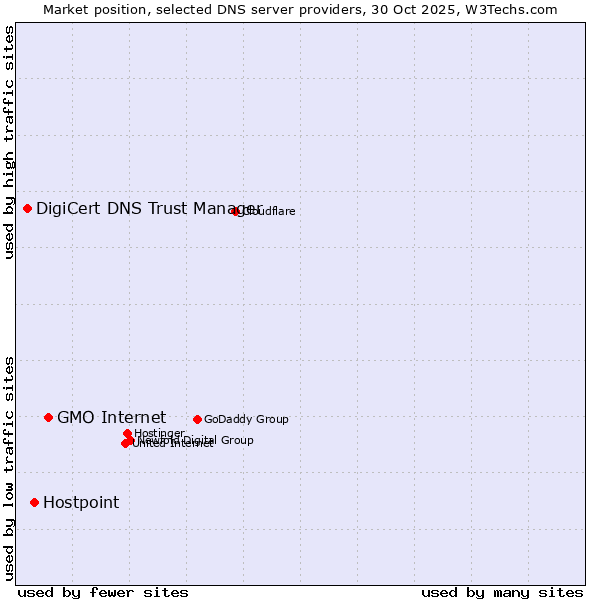The width and height of the screenshot is (600, 600).
Task: Click the GoDaddy Group red marker
Action: click(197, 419)
